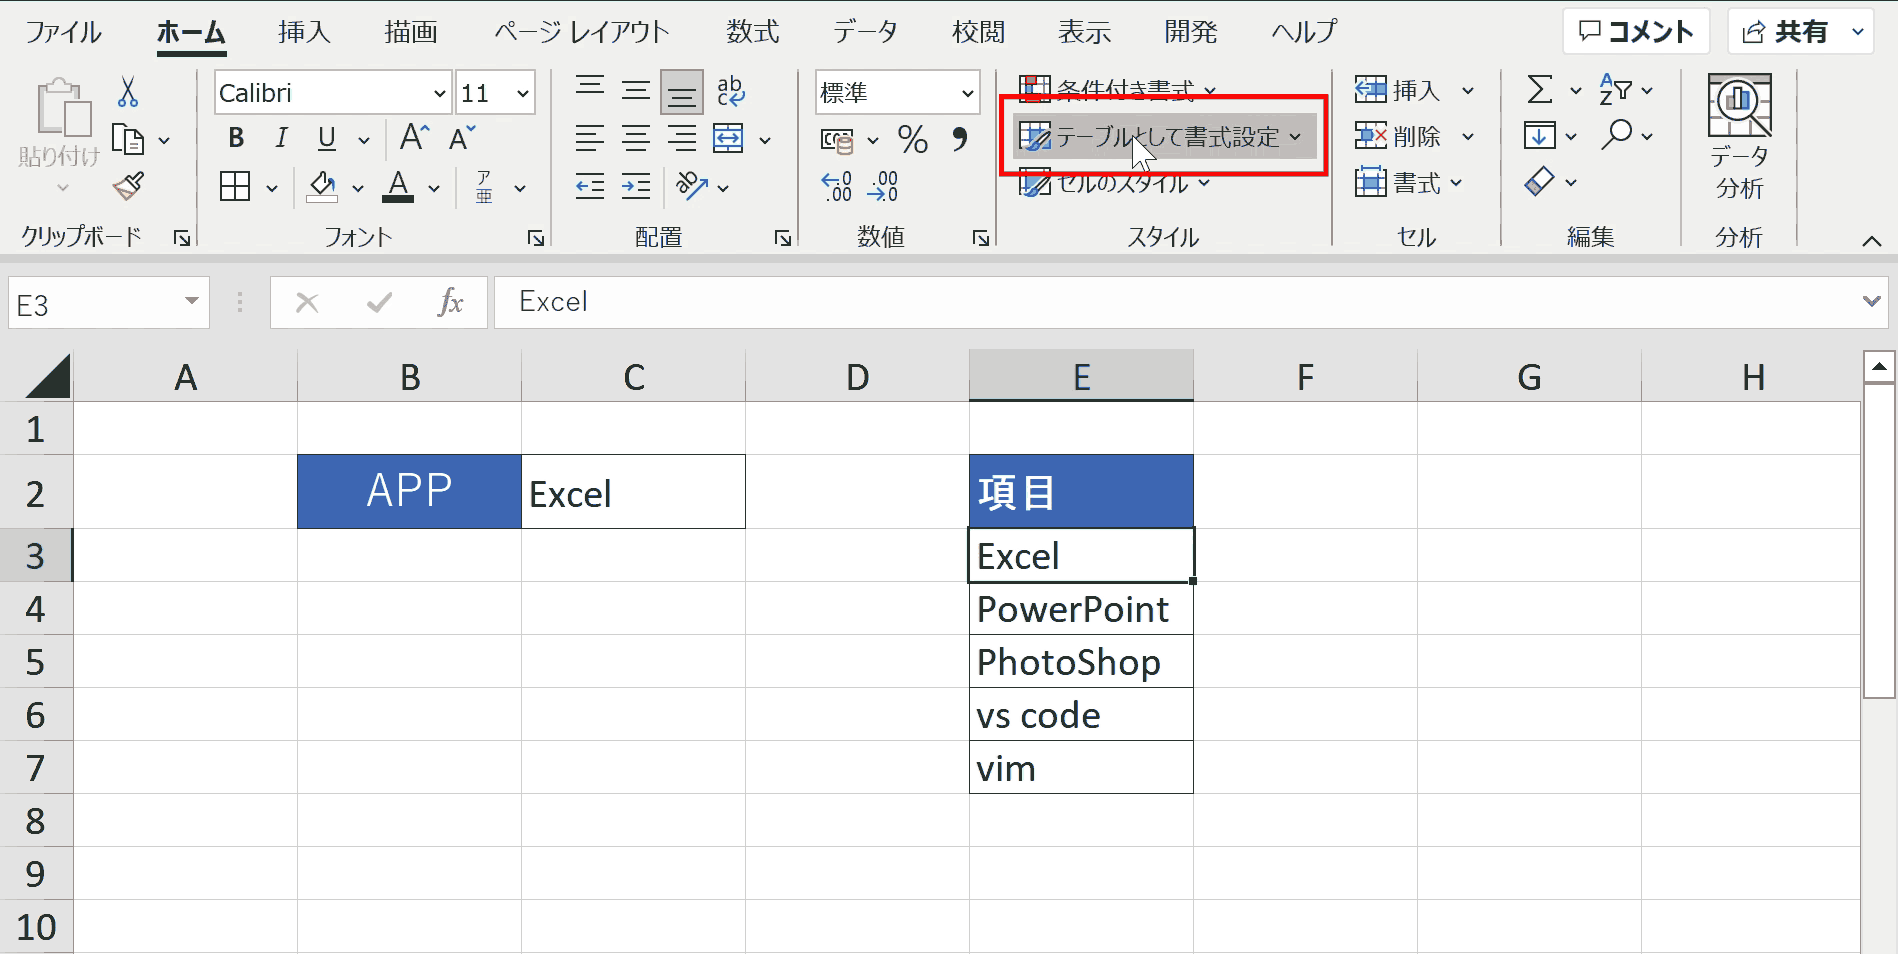The width and height of the screenshot is (1898, 954).
Task: Center text horizontally
Action: [x=636, y=138]
